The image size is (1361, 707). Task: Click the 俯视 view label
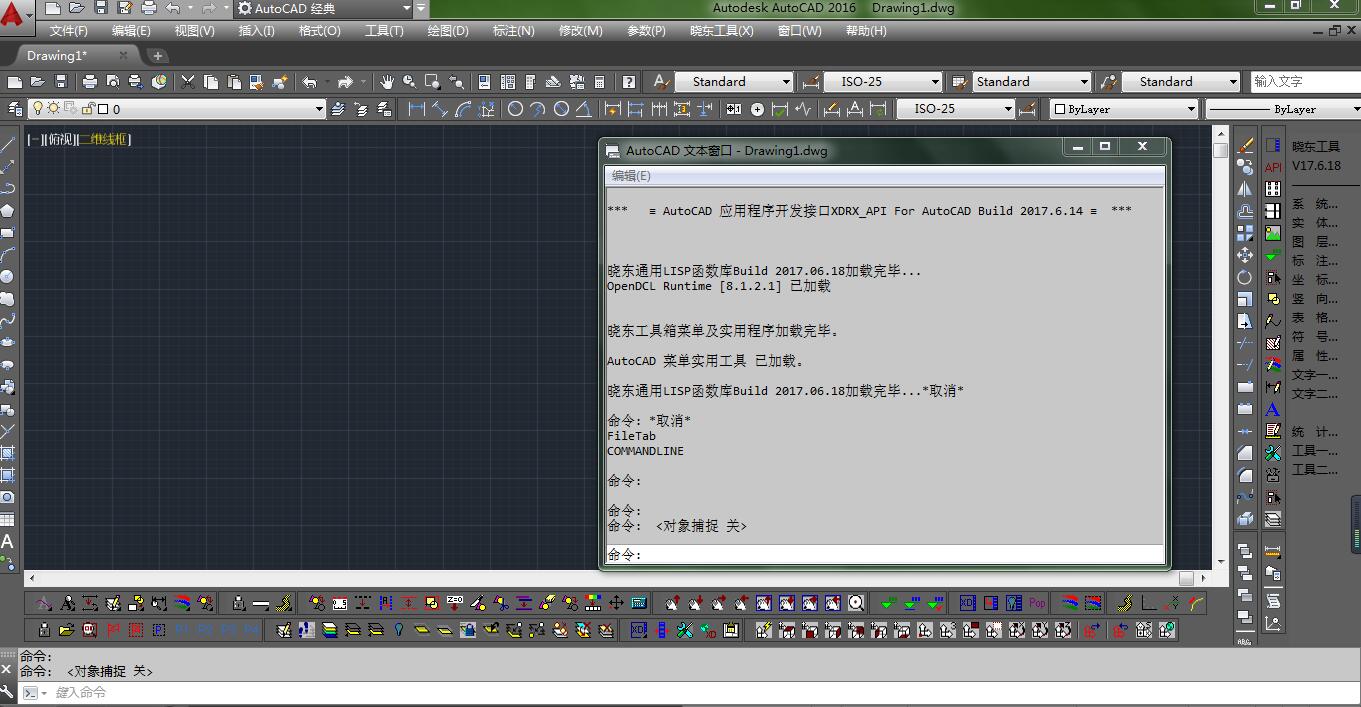(x=61, y=140)
